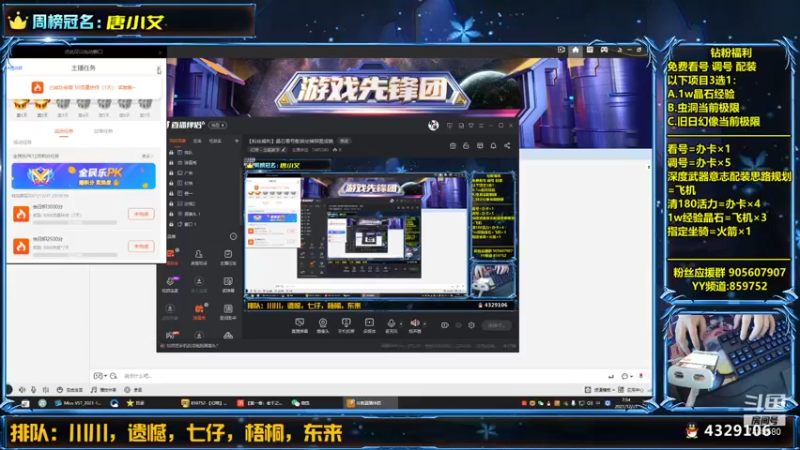
Task: Open the multimedia player source icon
Action: tap(369, 326)
